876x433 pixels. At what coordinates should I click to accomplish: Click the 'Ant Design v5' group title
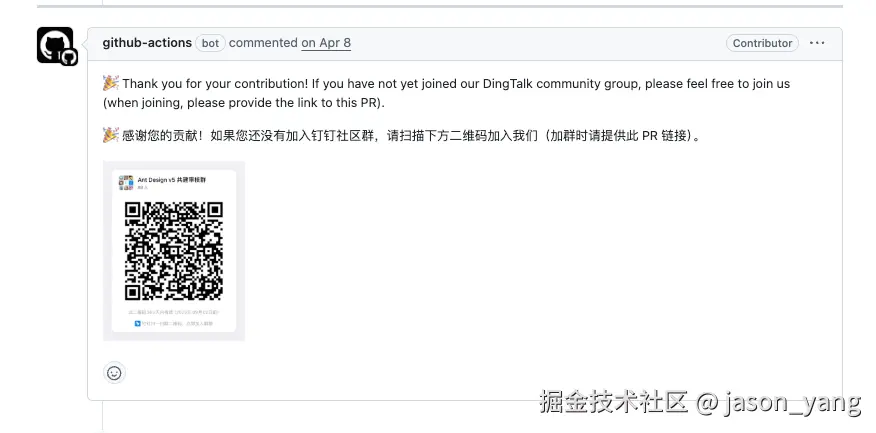[172, 180]
